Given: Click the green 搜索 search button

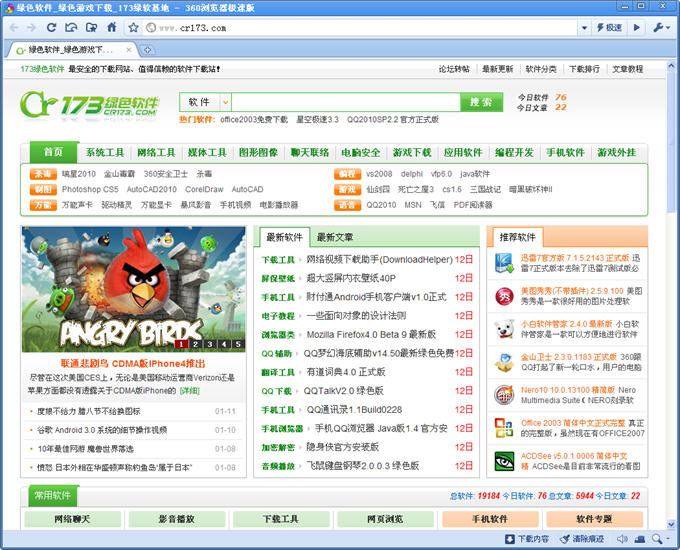Looking at the screenshot, I should [x=481, y=102].
